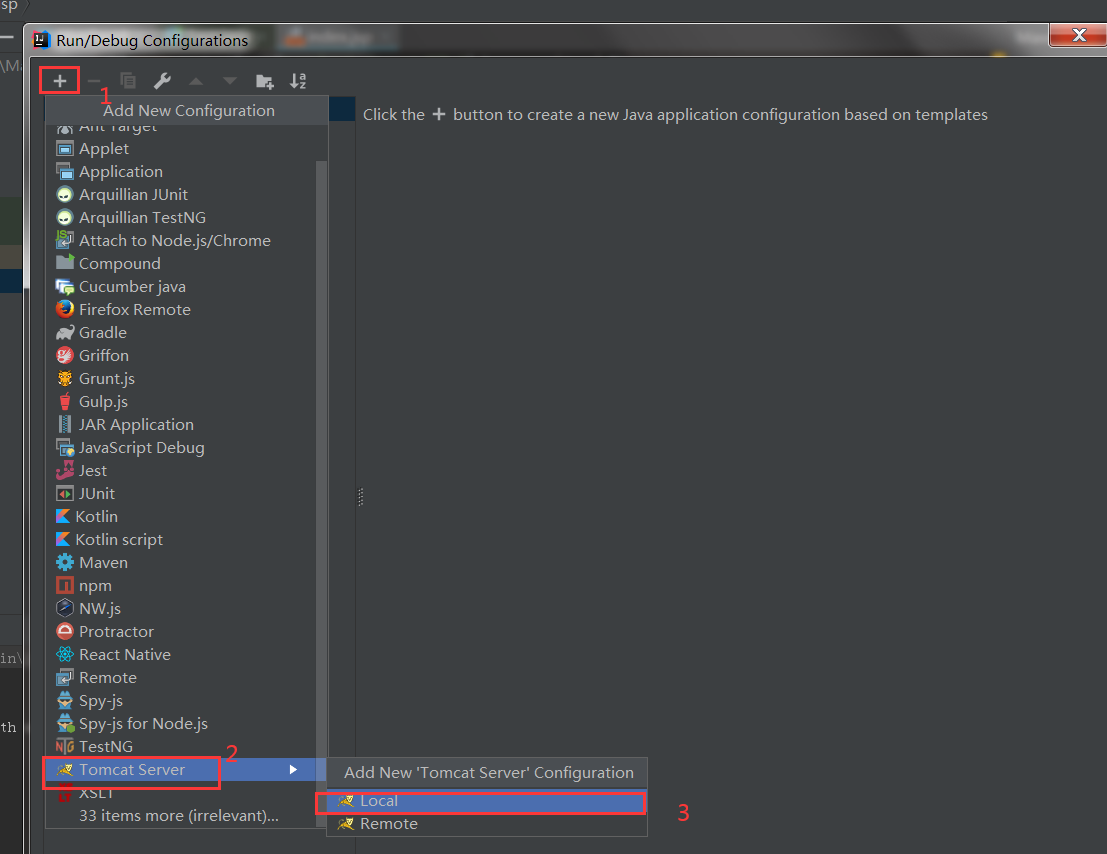Click the vertical splitter grip handle
The height and width of the screenshot is (854, 1107).
(x=361, y=497)
